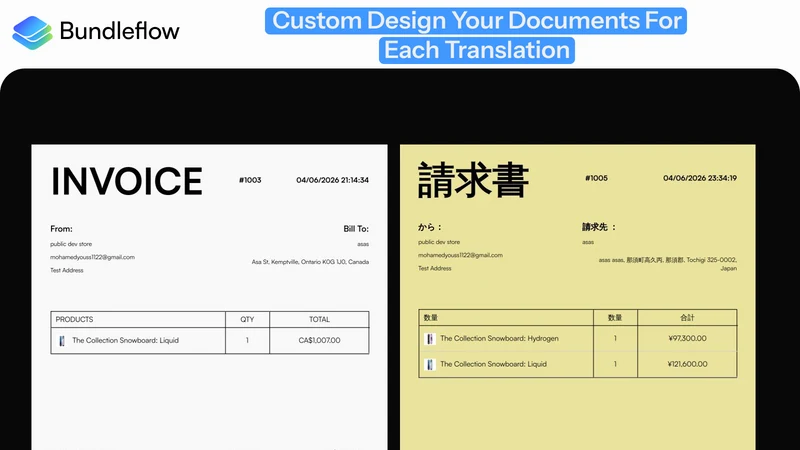800x450 pixels.
Task: Click the INVOICE title on the white document
Action: pos(127,181)
